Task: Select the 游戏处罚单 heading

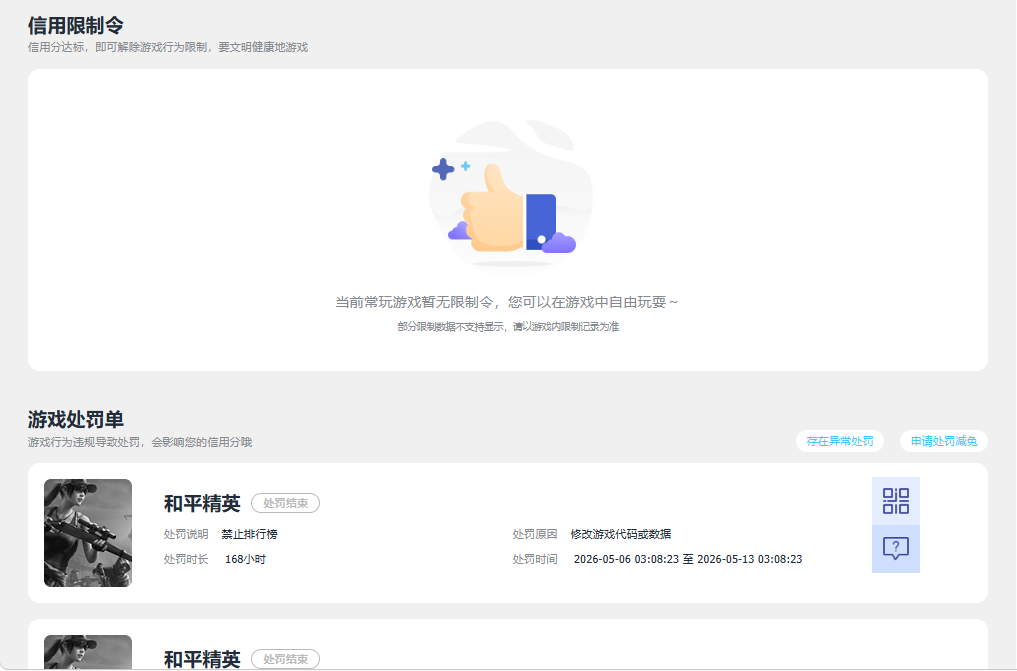Action: tap(76, 419)
